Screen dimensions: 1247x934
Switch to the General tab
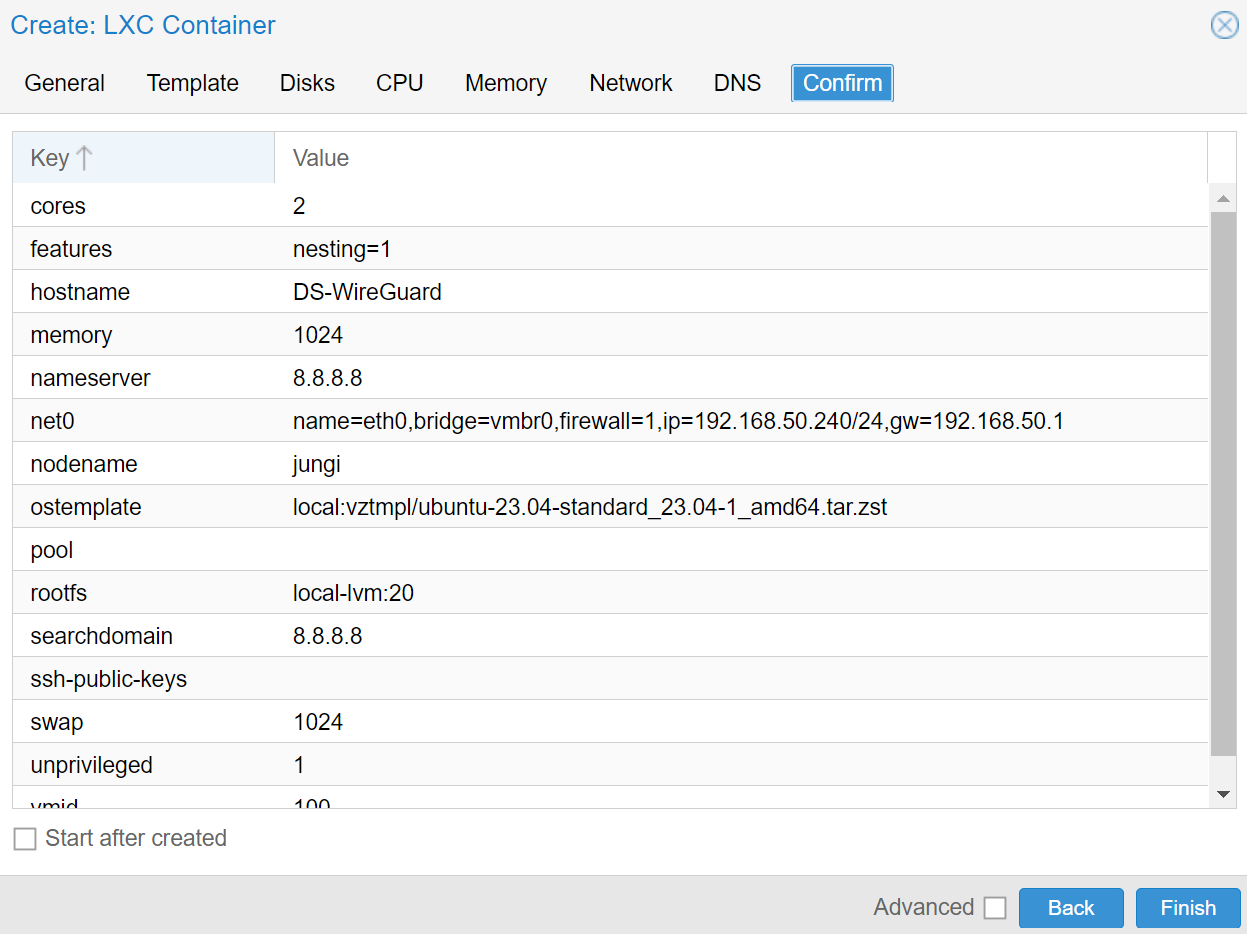point(65,83)
